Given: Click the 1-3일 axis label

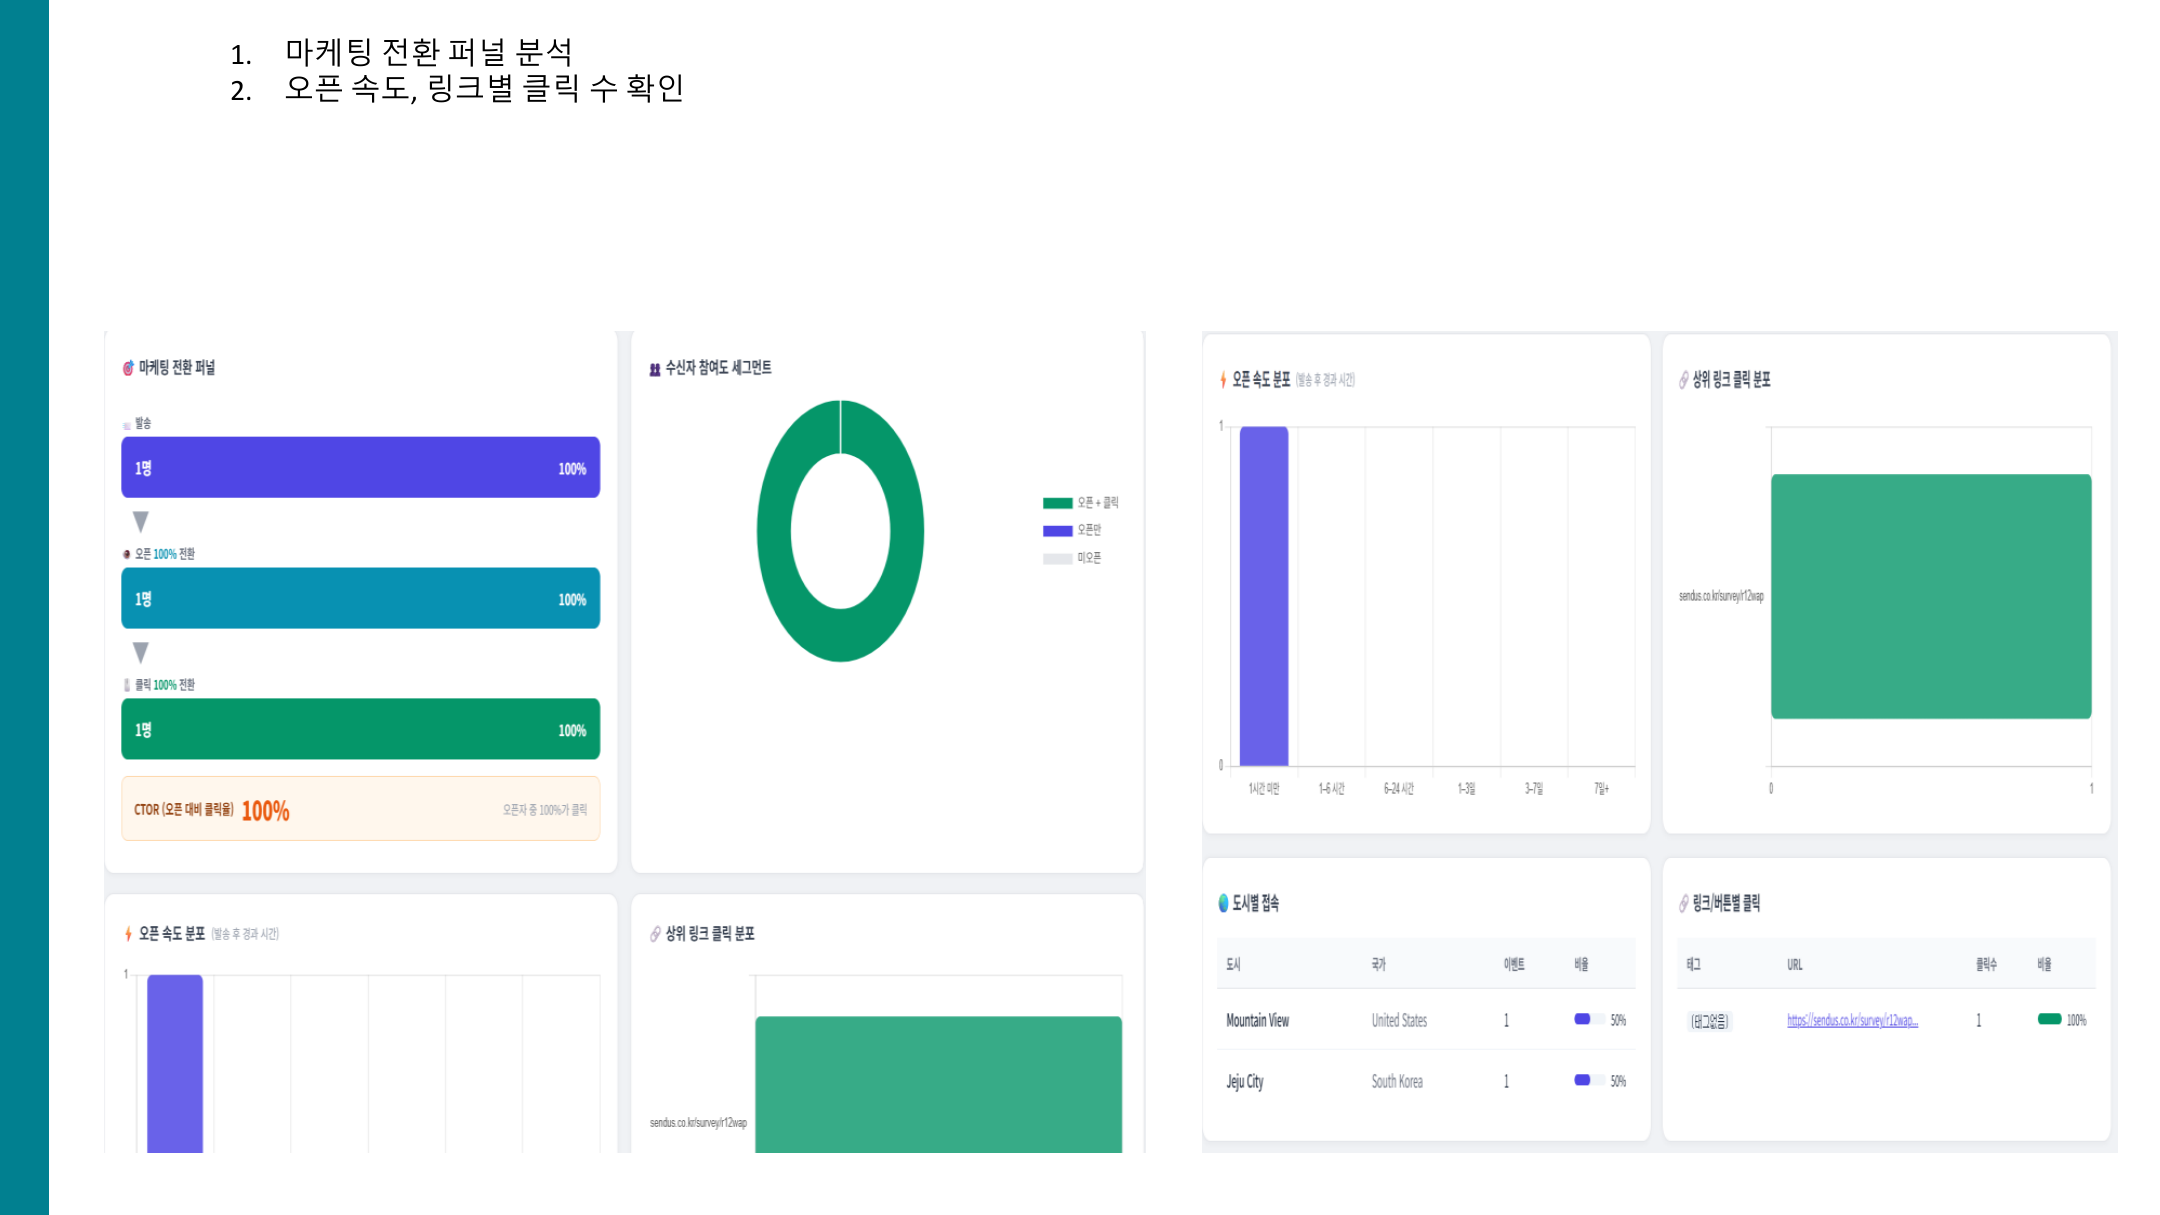Looking at the screenshot, I should click(1466, 789).
